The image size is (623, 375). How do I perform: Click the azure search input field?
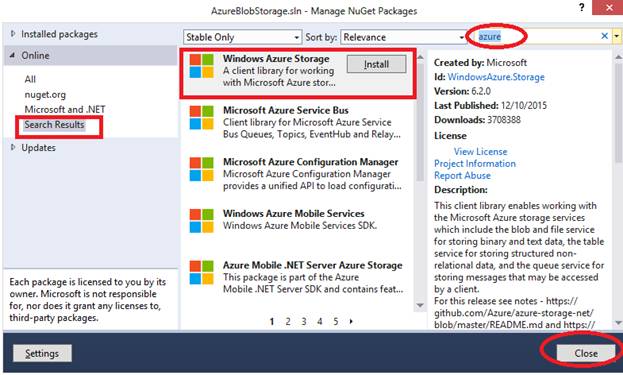tap(538, 37)
